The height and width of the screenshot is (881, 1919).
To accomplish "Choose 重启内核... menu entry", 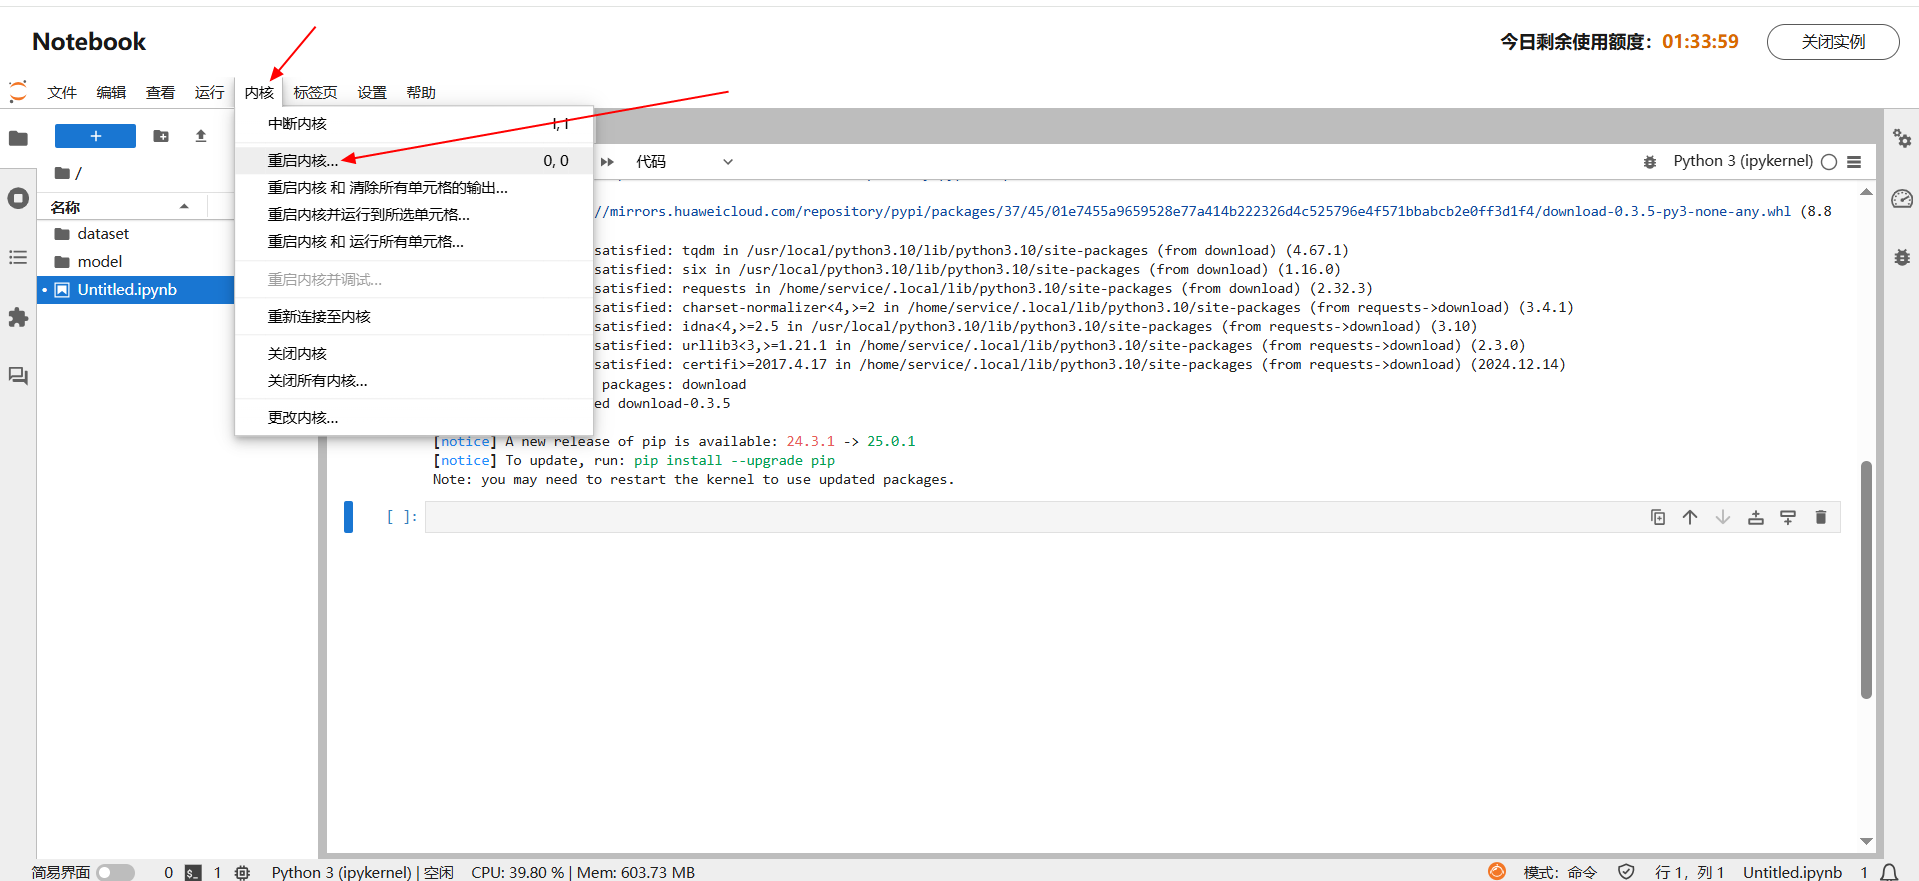I will click(414, 161).
